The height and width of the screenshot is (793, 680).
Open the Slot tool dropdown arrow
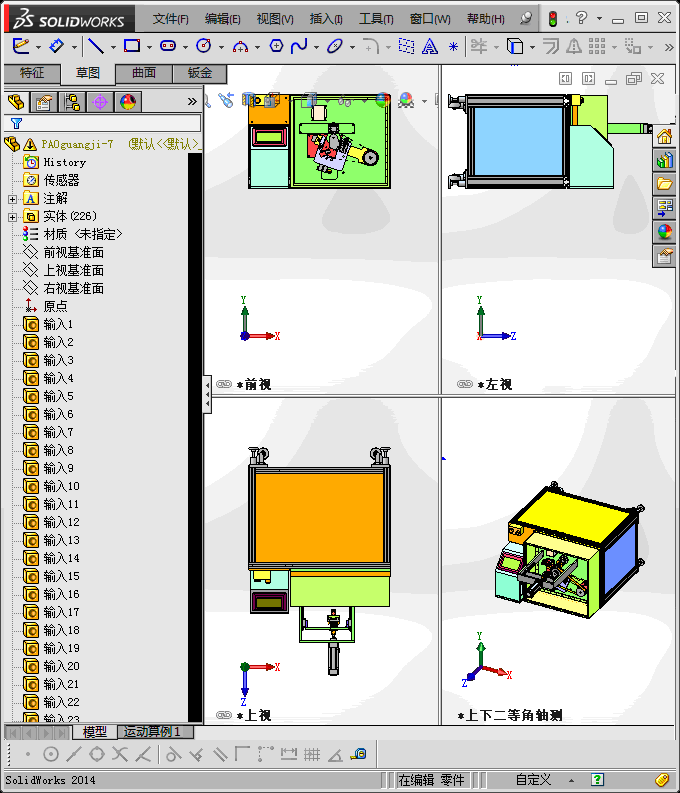click(x=185, y=47)
